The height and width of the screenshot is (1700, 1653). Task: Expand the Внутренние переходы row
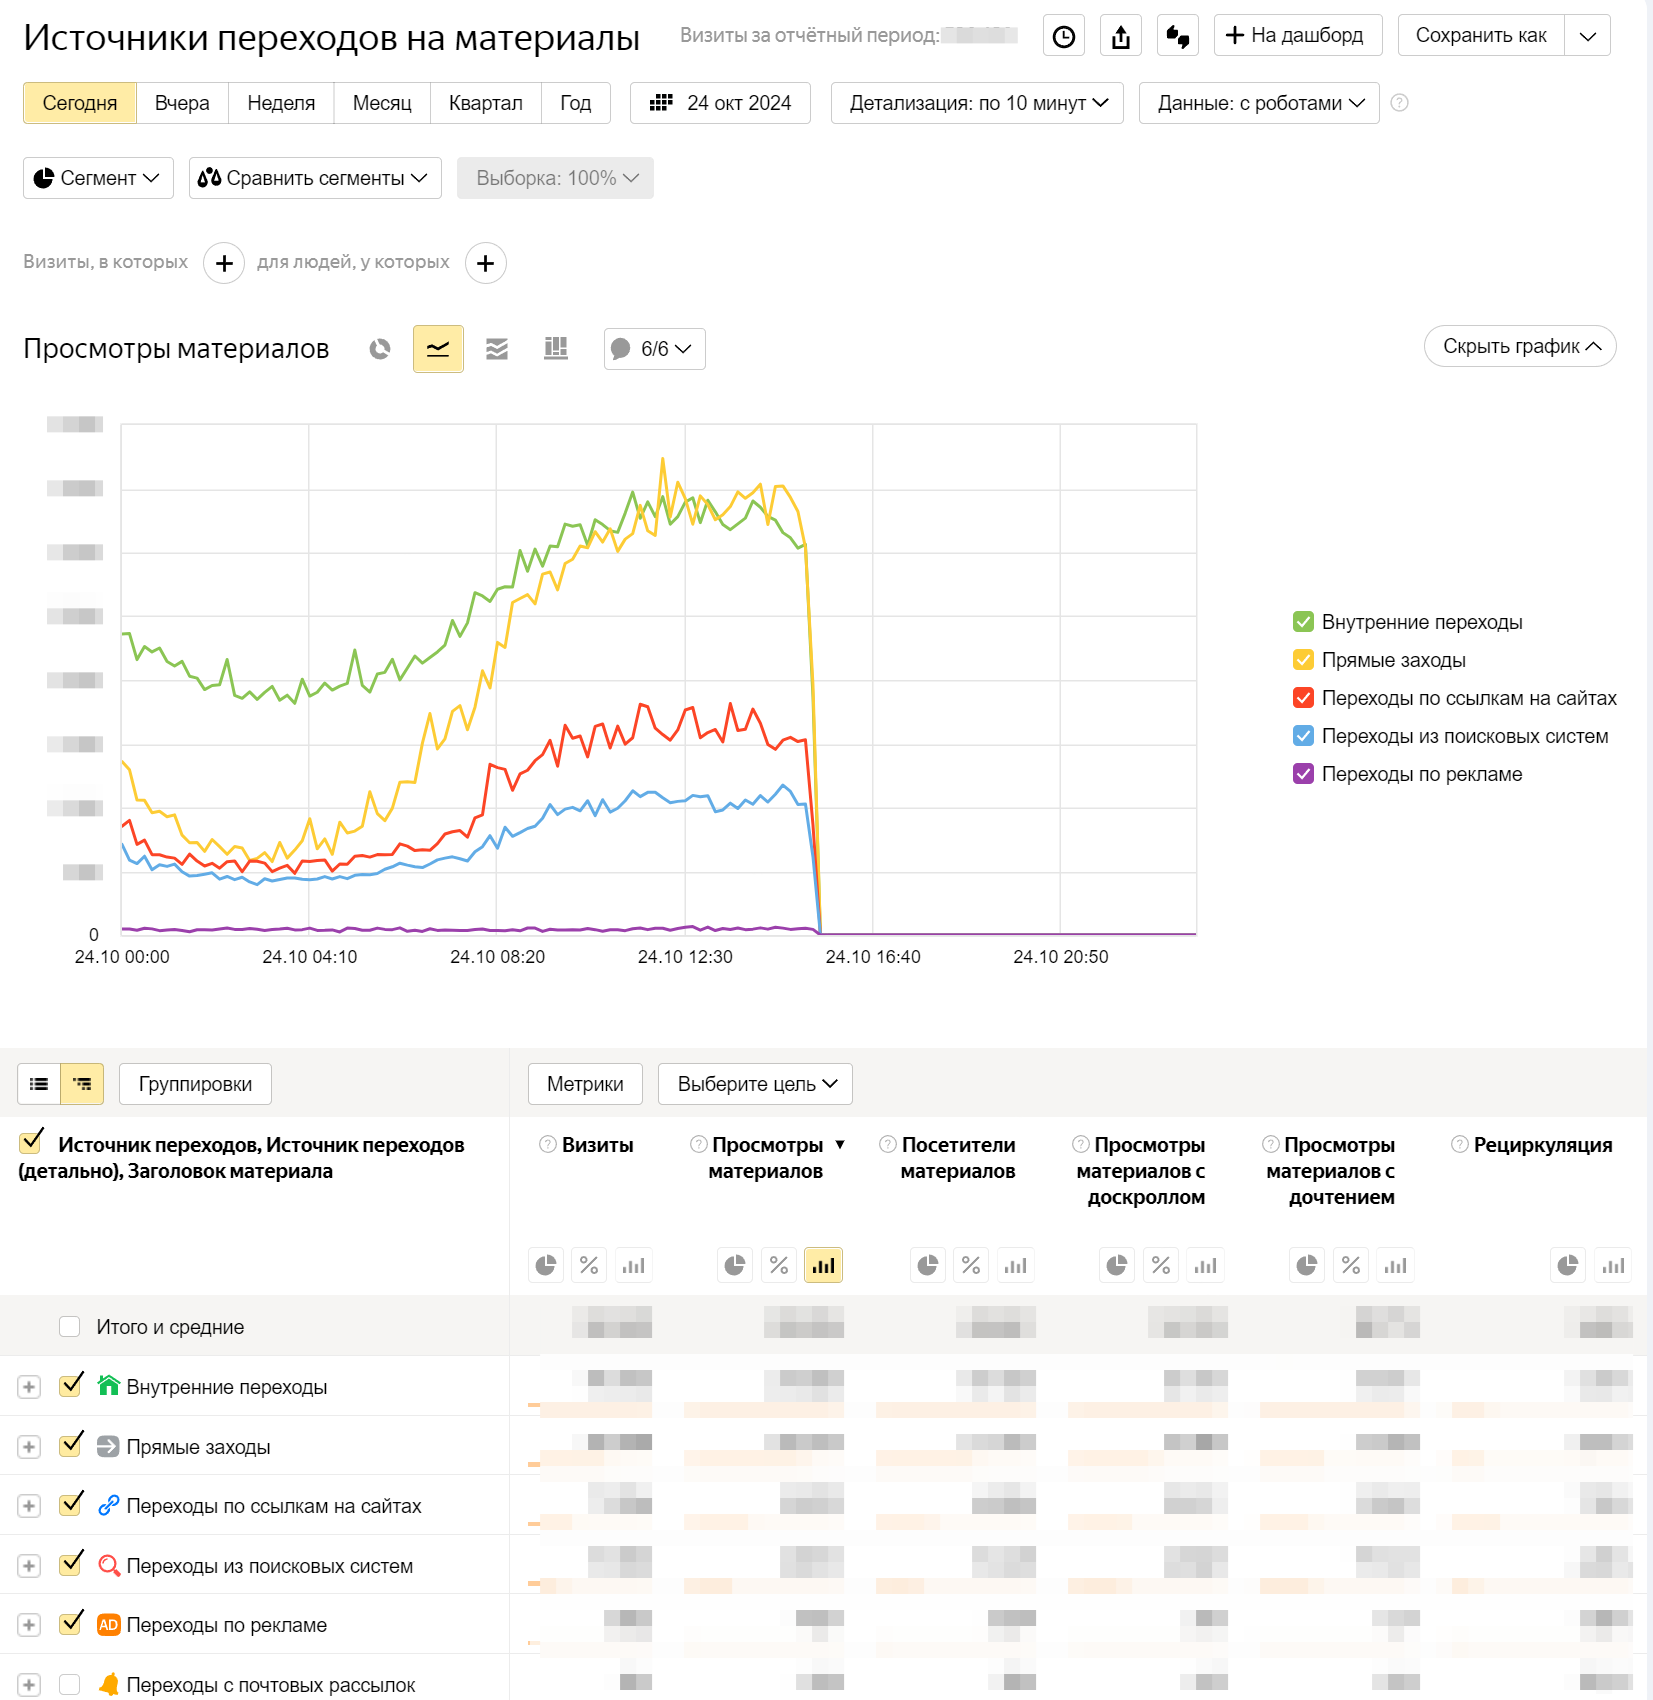point(29,1387)
